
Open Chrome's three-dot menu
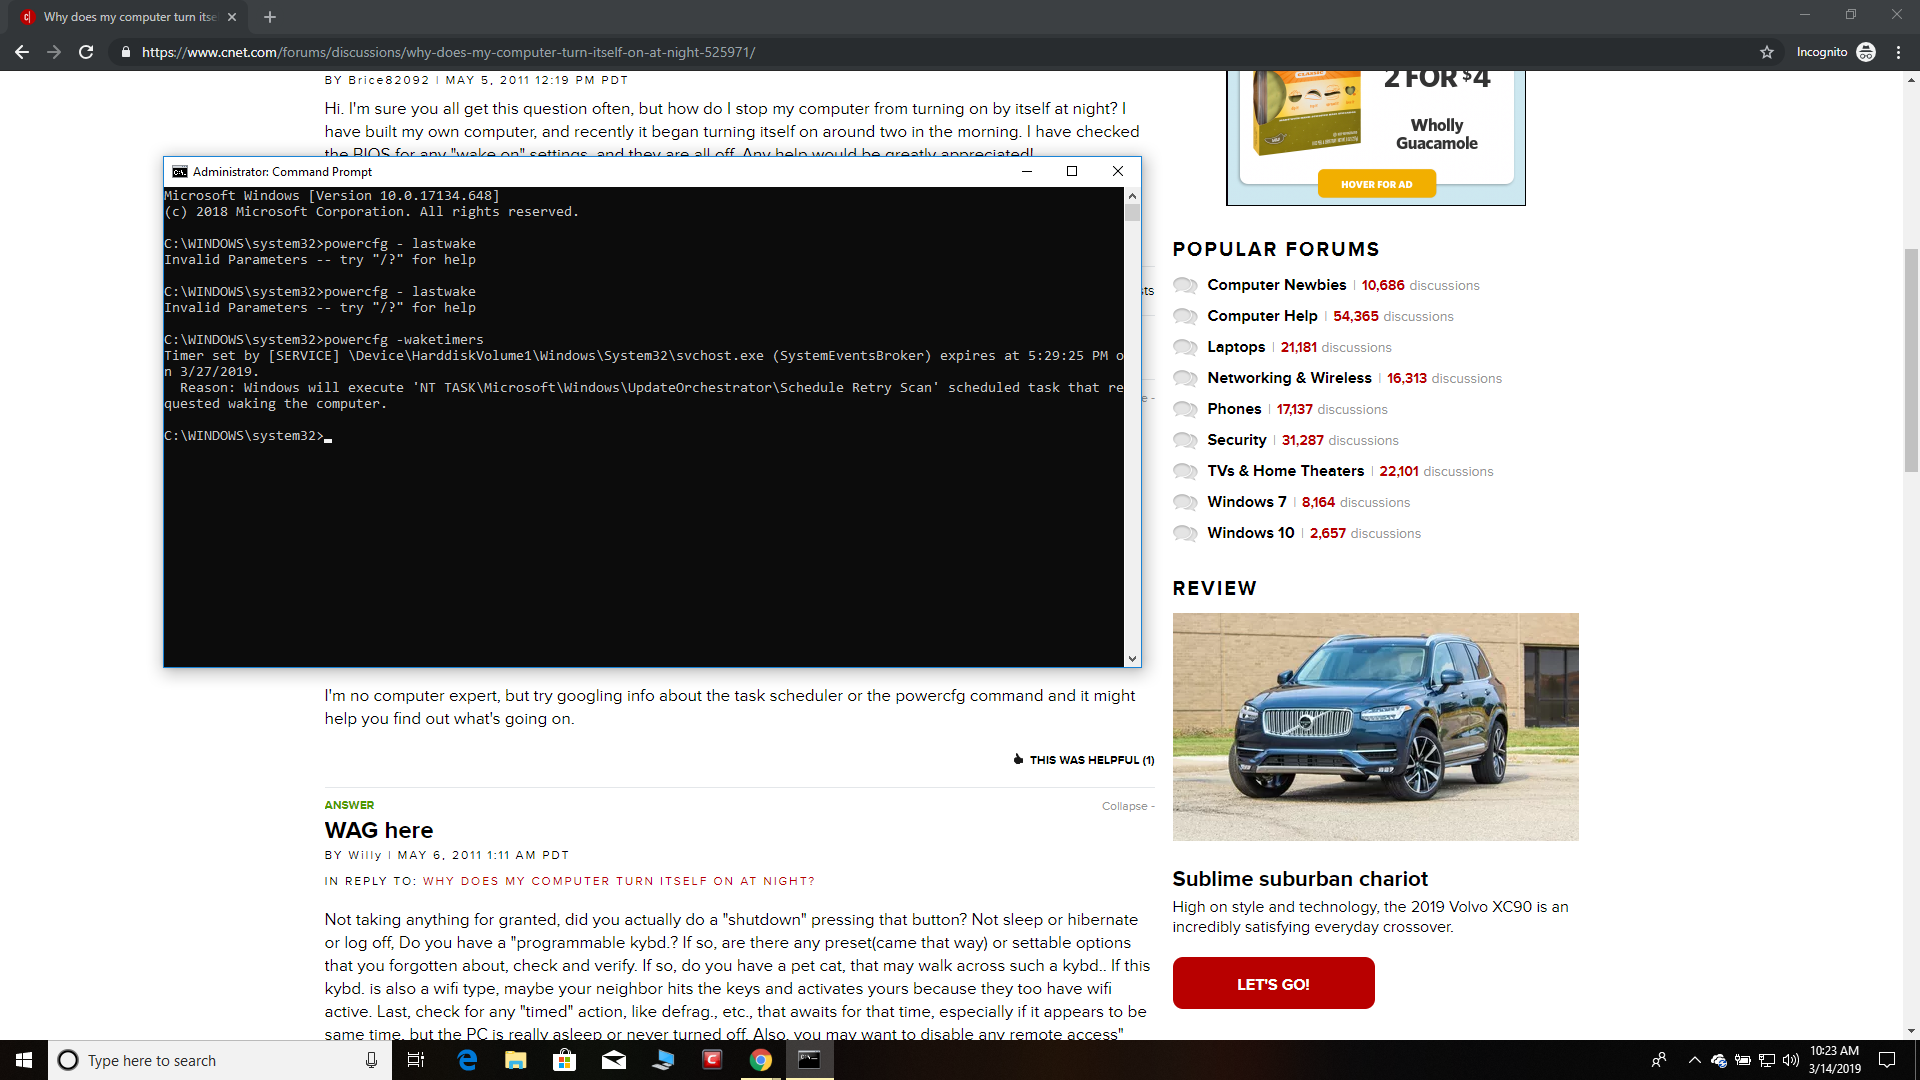pyautogui.click(x=1899, y=52)
